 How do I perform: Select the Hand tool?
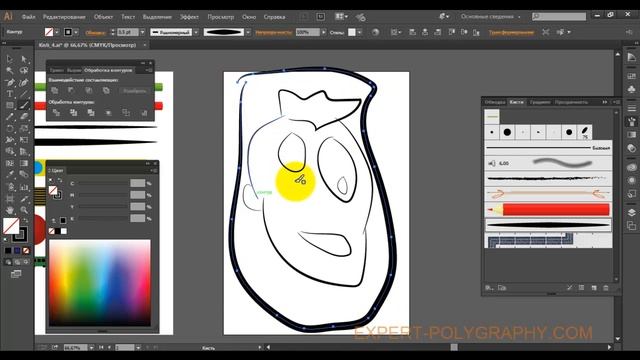[10, 210]
